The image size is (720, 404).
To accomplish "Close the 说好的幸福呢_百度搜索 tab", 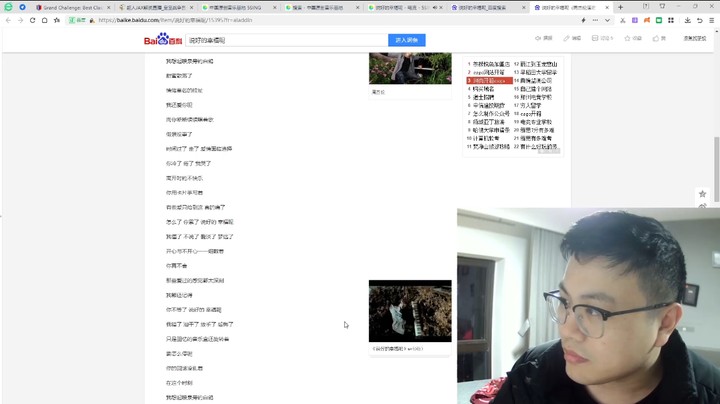I will click(x=523, y=8).
